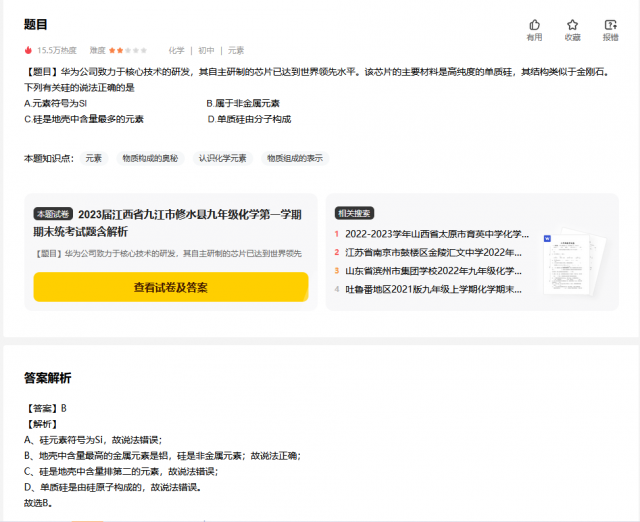The image size is (640, 522).
Task: Select the 元素 knowledge point chip
Action: 93,158
